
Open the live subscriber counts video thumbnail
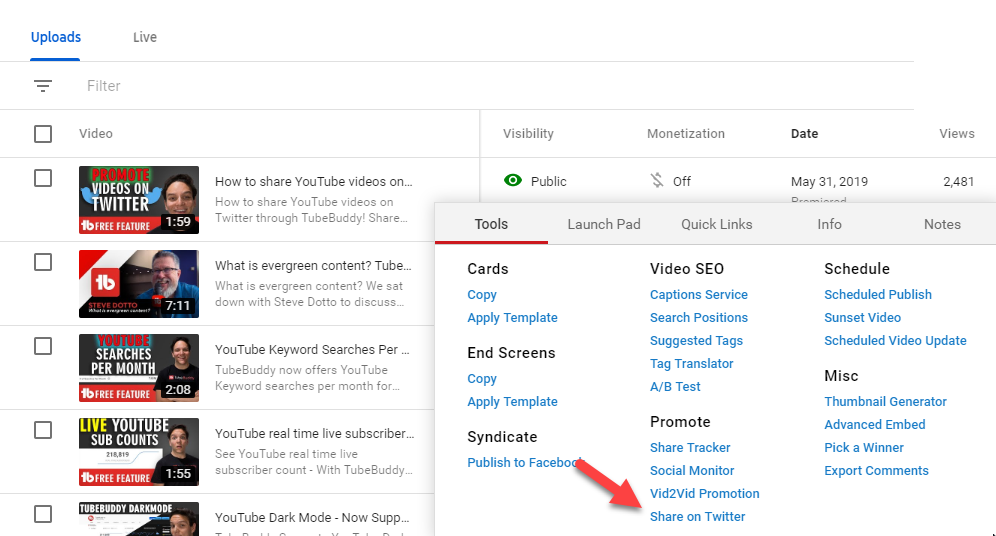coord(139,452)
